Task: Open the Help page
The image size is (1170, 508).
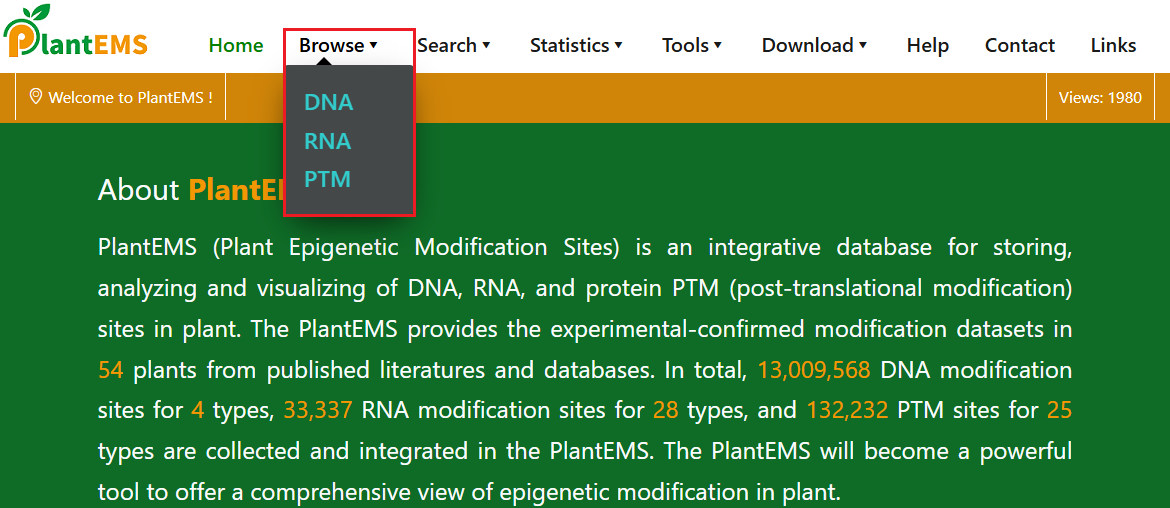Action: click(927, 46)
